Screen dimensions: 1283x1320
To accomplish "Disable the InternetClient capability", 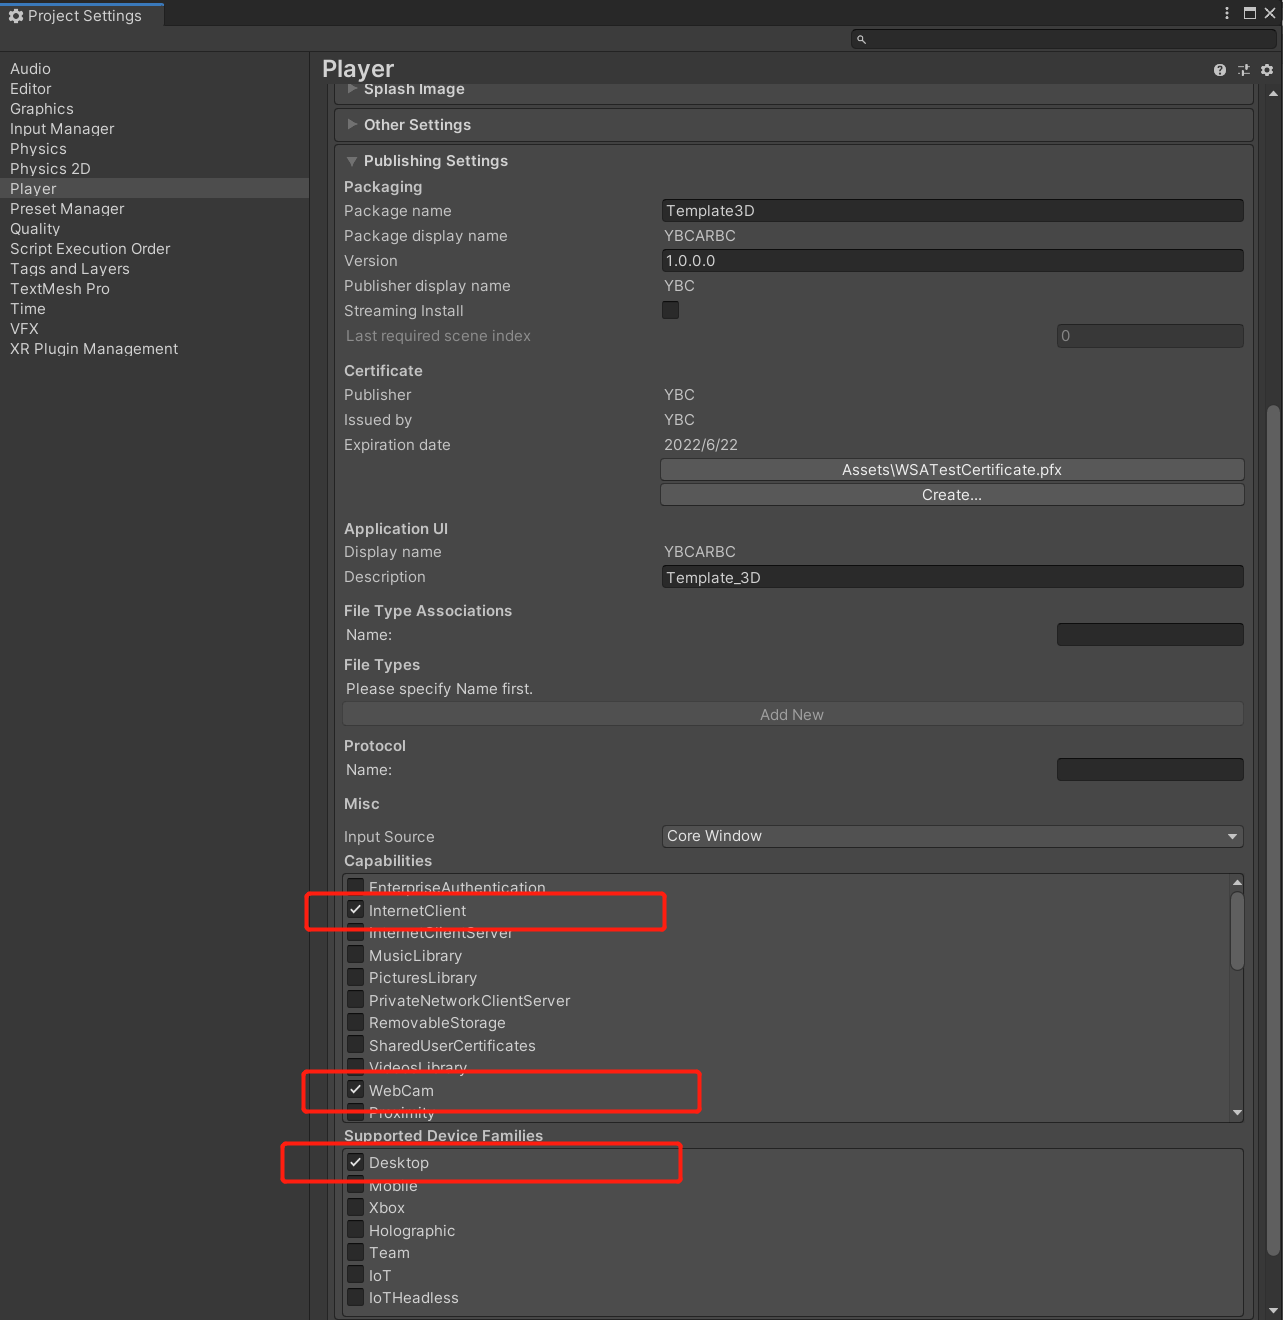I will pos(356,909).
